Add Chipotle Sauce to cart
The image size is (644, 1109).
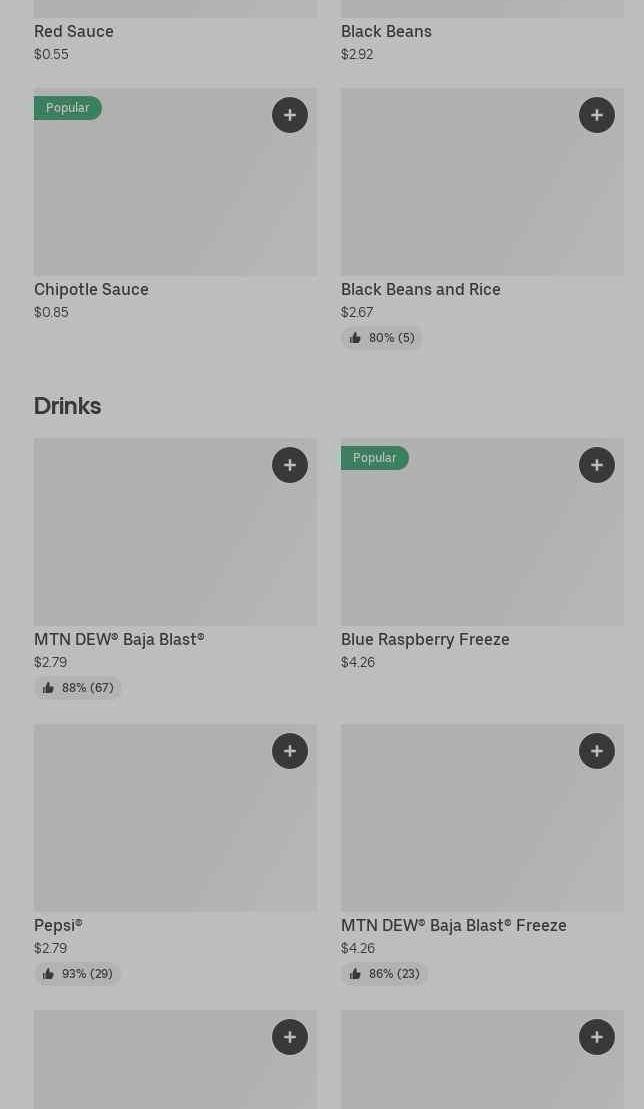point(290,115)
